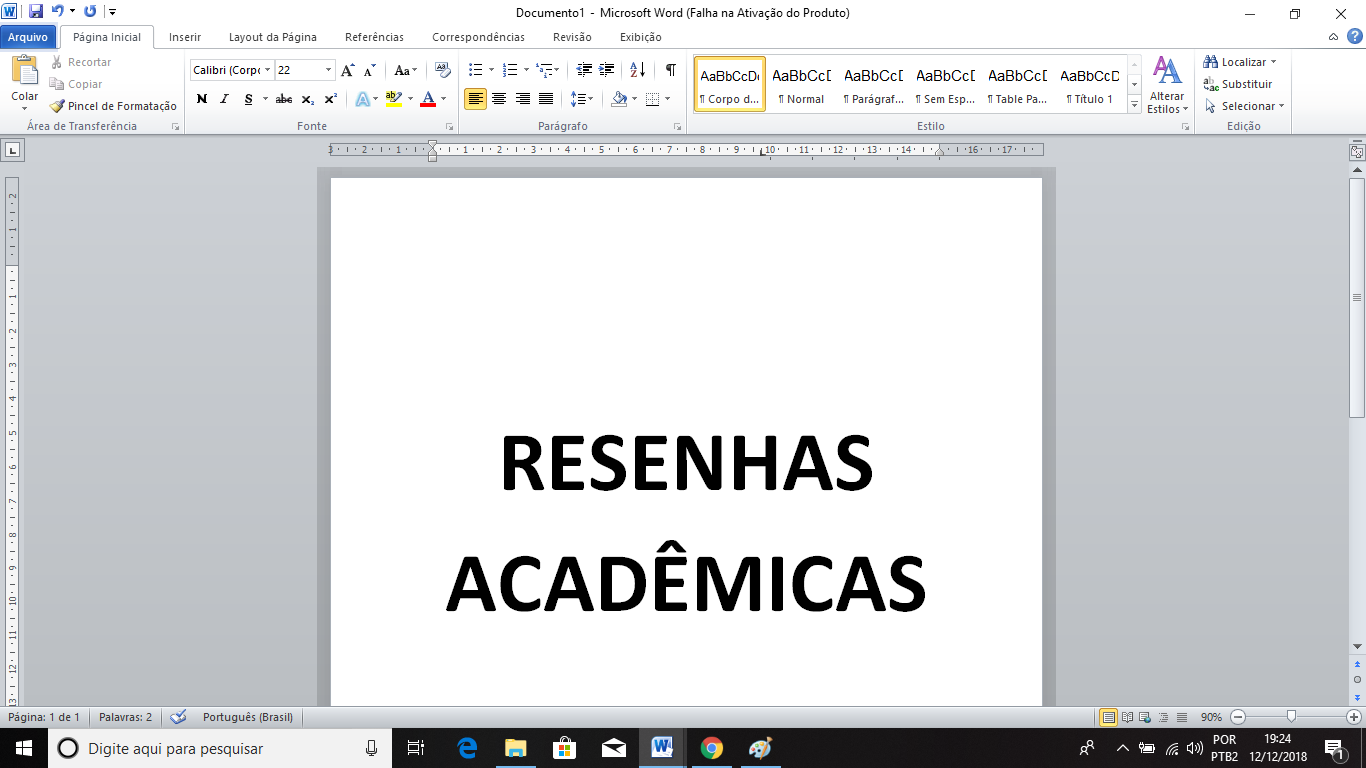Toggle italic formatting (I)
The image size is (1366, 768).
click(224, 99)
